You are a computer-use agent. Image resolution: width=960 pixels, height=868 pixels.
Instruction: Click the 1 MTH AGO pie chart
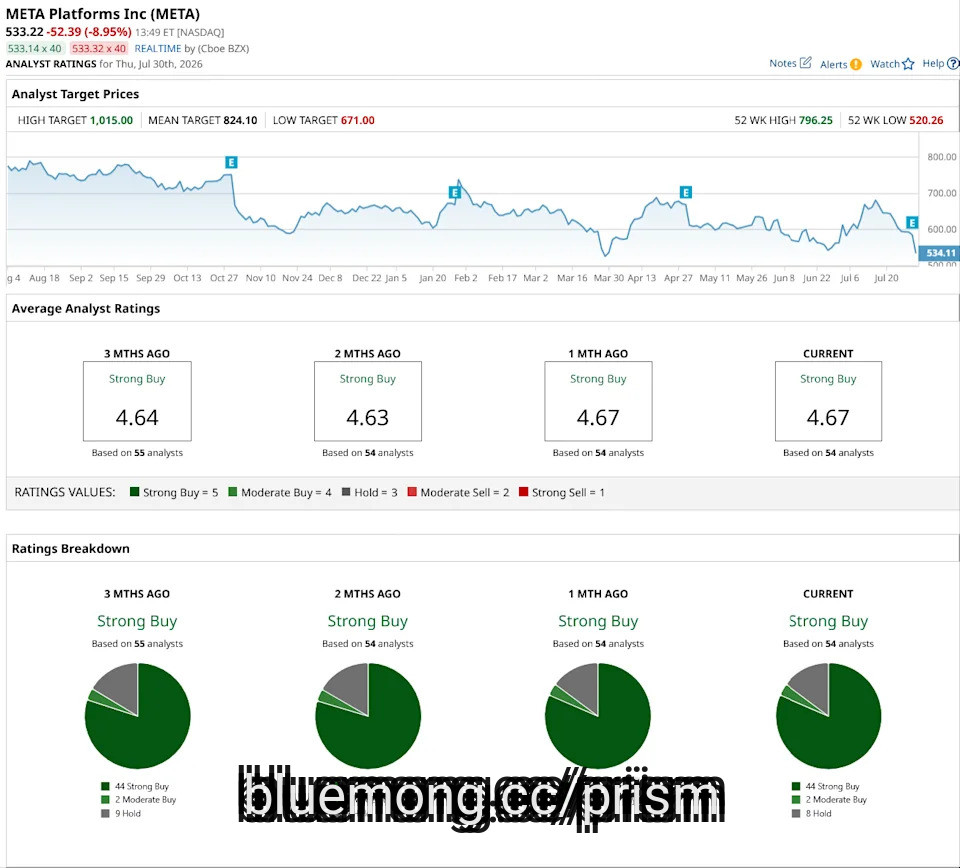[598, 716]
